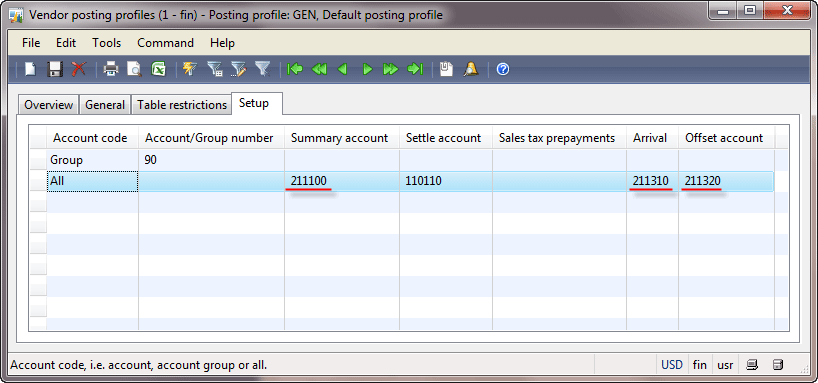This screenshot has width=818, height=383.
Task: Create a new record with the New icon
Action: coord(30,69)
